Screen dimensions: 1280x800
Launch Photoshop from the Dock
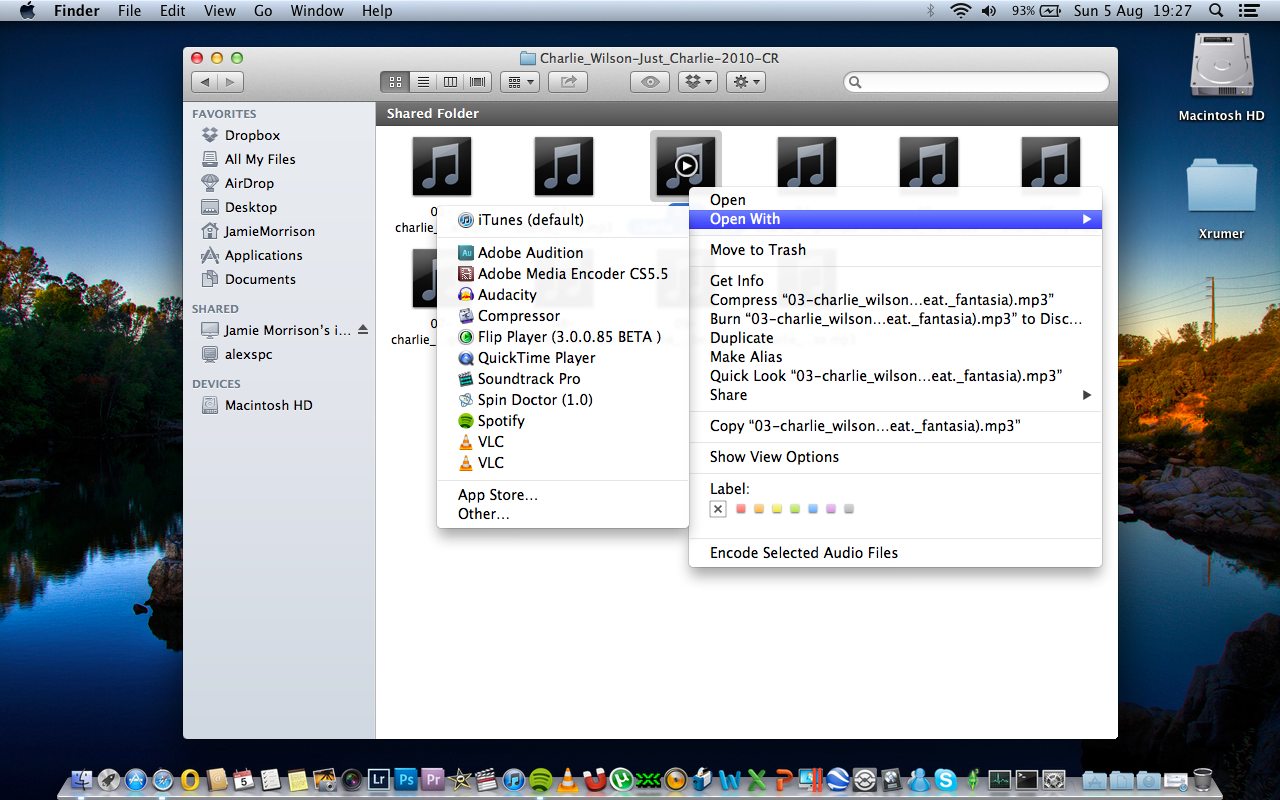pos(405,779)
